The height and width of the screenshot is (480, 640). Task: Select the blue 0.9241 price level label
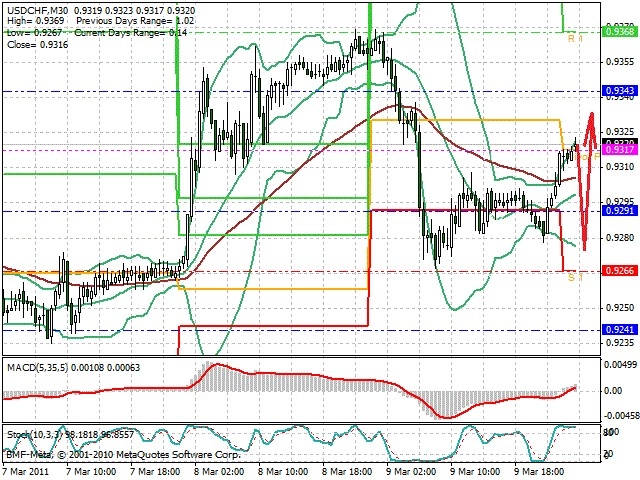[x=620, y=330]
